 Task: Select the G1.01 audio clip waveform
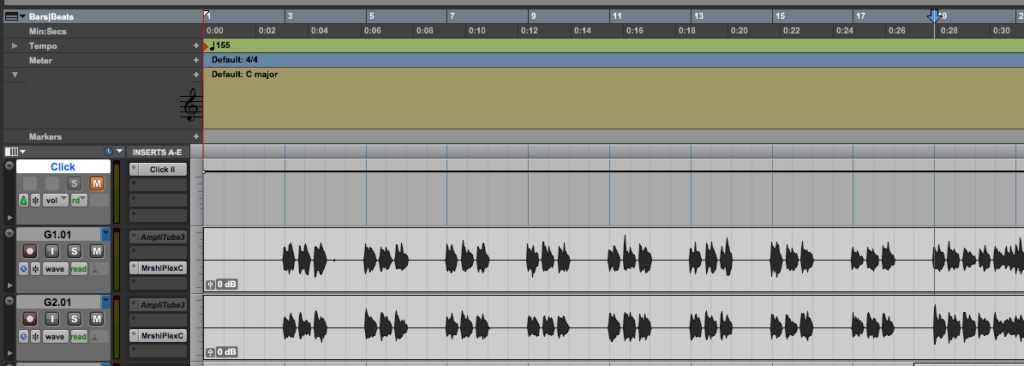(614, 259)
